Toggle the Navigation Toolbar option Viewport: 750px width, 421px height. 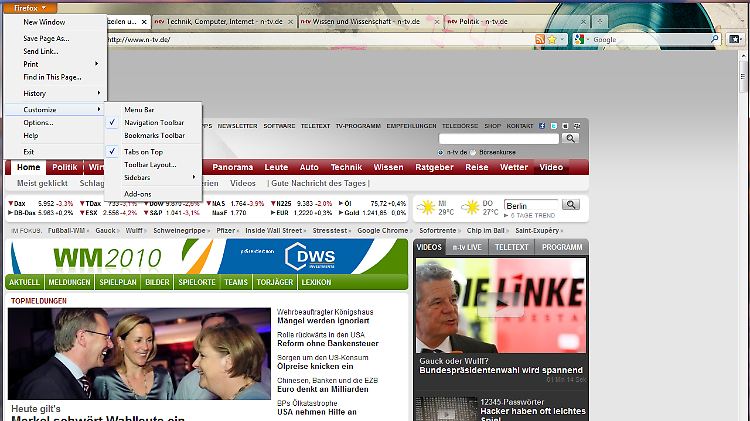tap(154, 122)
